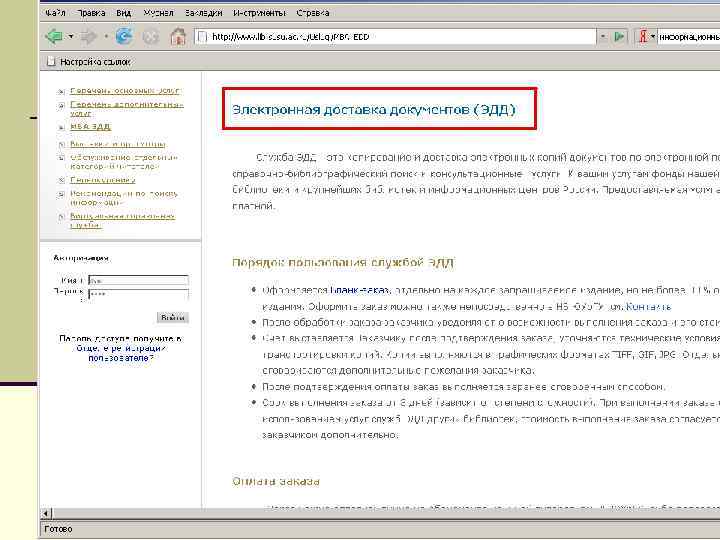Click the Пароль password input field
720x540 pixels.
point(138,294)
